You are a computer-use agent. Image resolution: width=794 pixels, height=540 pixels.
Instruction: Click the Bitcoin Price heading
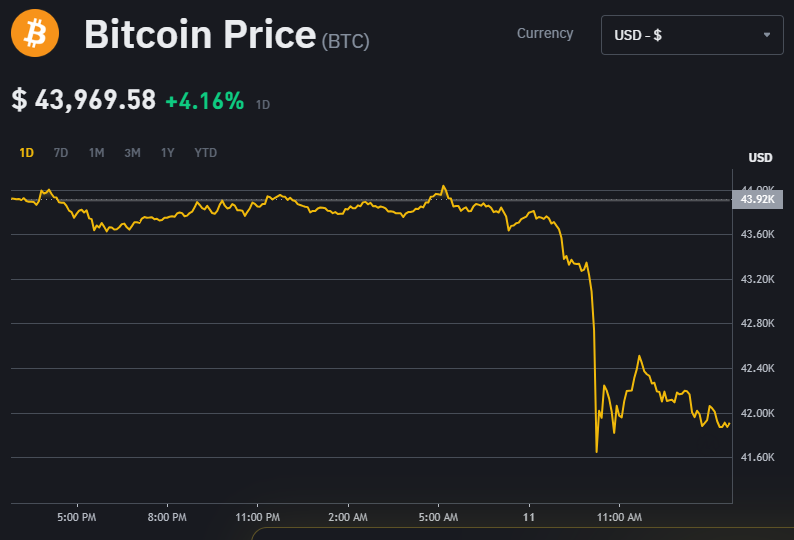[x=200, y=35]
